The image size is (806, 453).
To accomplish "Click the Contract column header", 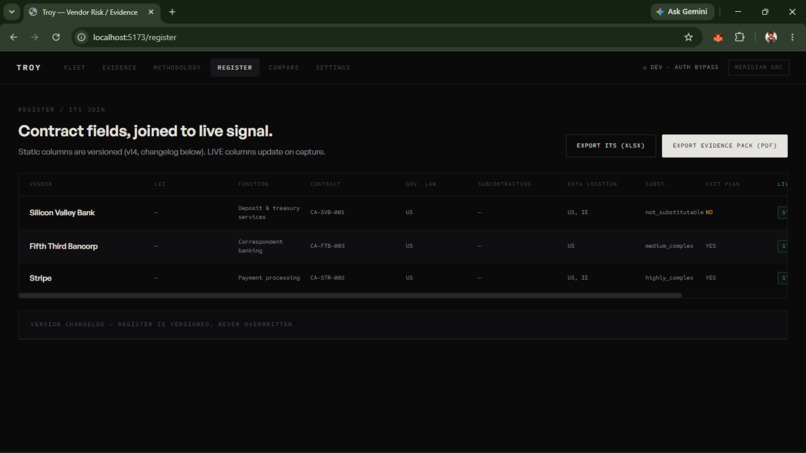I will (325, 184).
